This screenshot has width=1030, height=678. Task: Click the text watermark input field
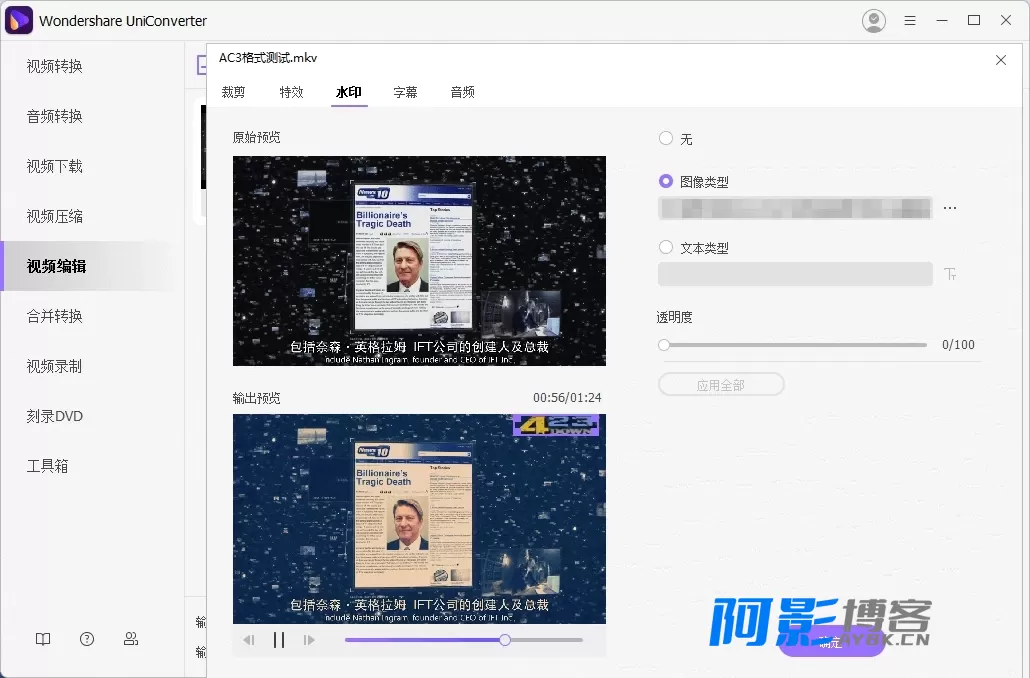tap(795, 274)
